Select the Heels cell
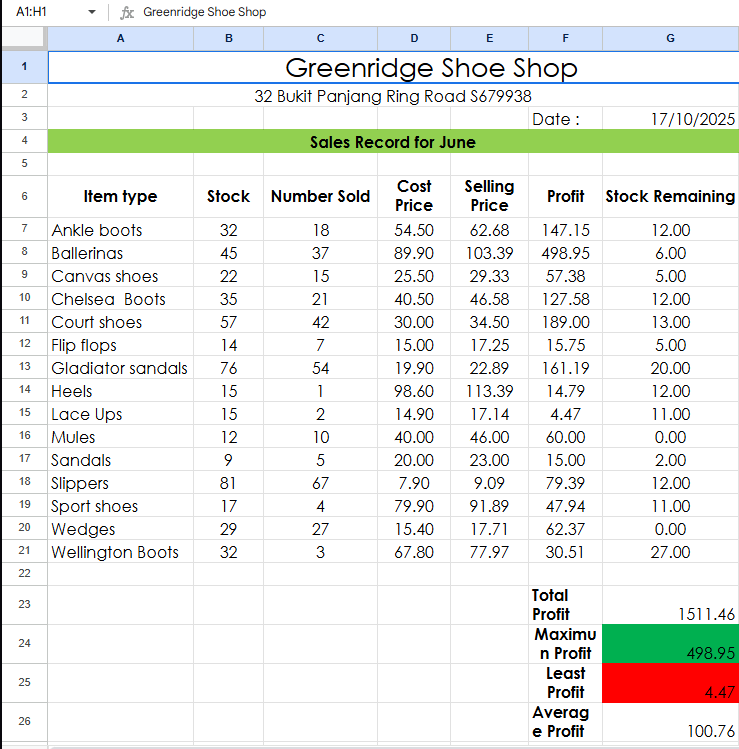Viewport: 739px width, 749px height. [x=120, y=390]
